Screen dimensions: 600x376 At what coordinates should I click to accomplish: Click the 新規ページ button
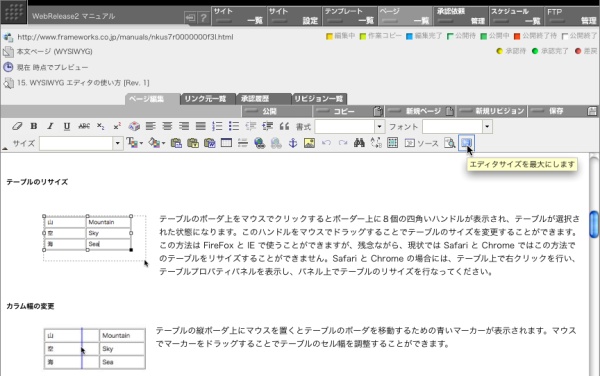[420, 111]
